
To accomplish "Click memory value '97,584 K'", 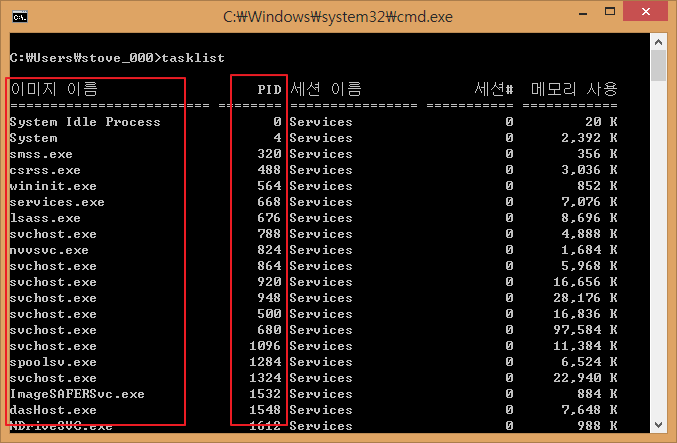I will click(585, 330).
